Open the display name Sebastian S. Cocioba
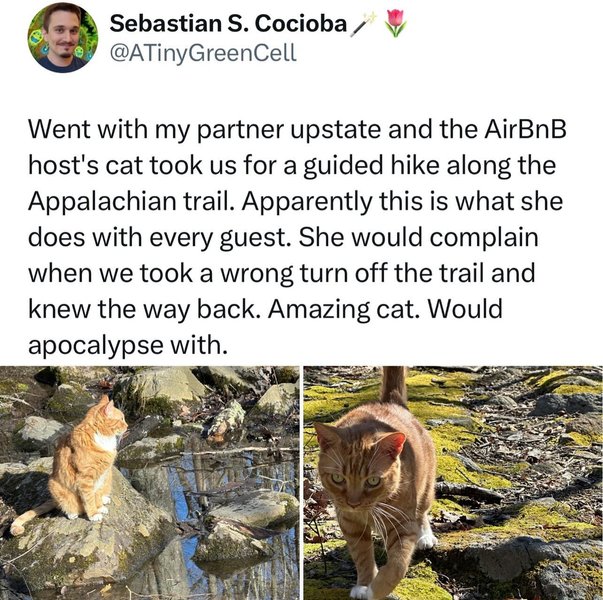This screenshot has height=600, width=603. click(x=228, y=24)
